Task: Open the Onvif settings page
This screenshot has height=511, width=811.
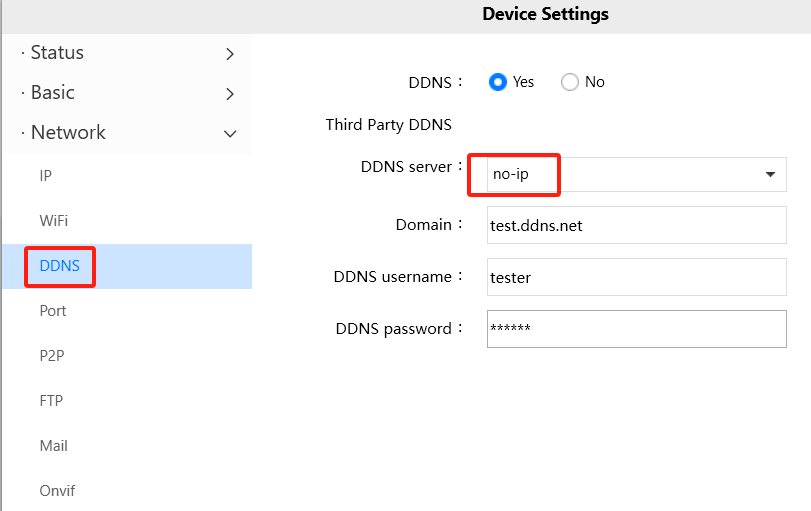Action: tap(57, 491)
